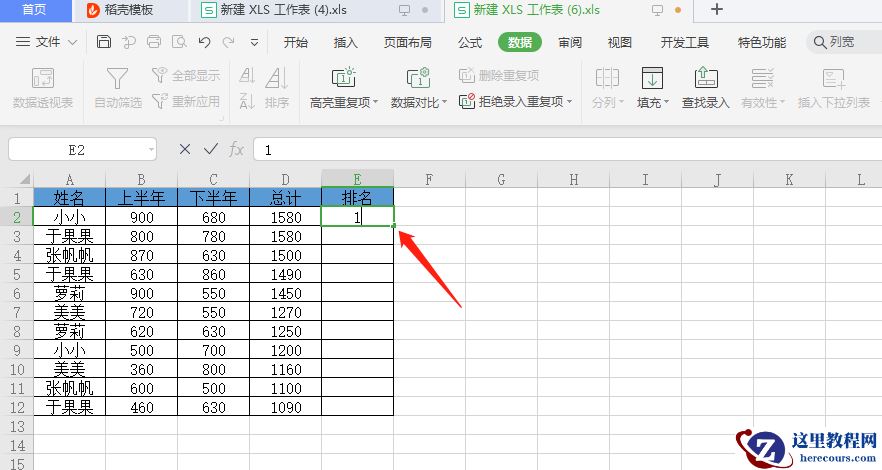The image size is (882, 470).
Task: Switch to the 插入 ribbon tab
Action: [345, 42]
